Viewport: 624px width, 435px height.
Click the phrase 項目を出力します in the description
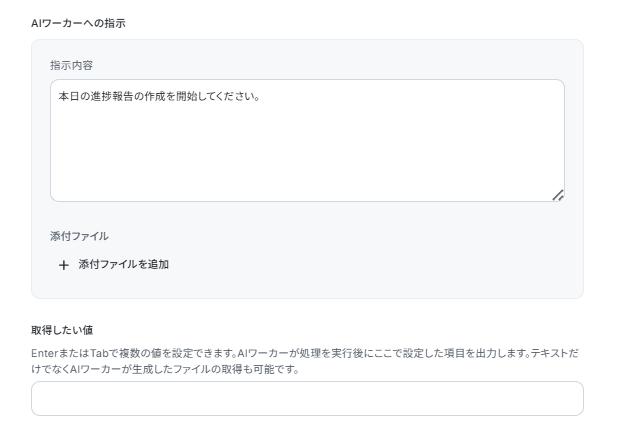477,353
